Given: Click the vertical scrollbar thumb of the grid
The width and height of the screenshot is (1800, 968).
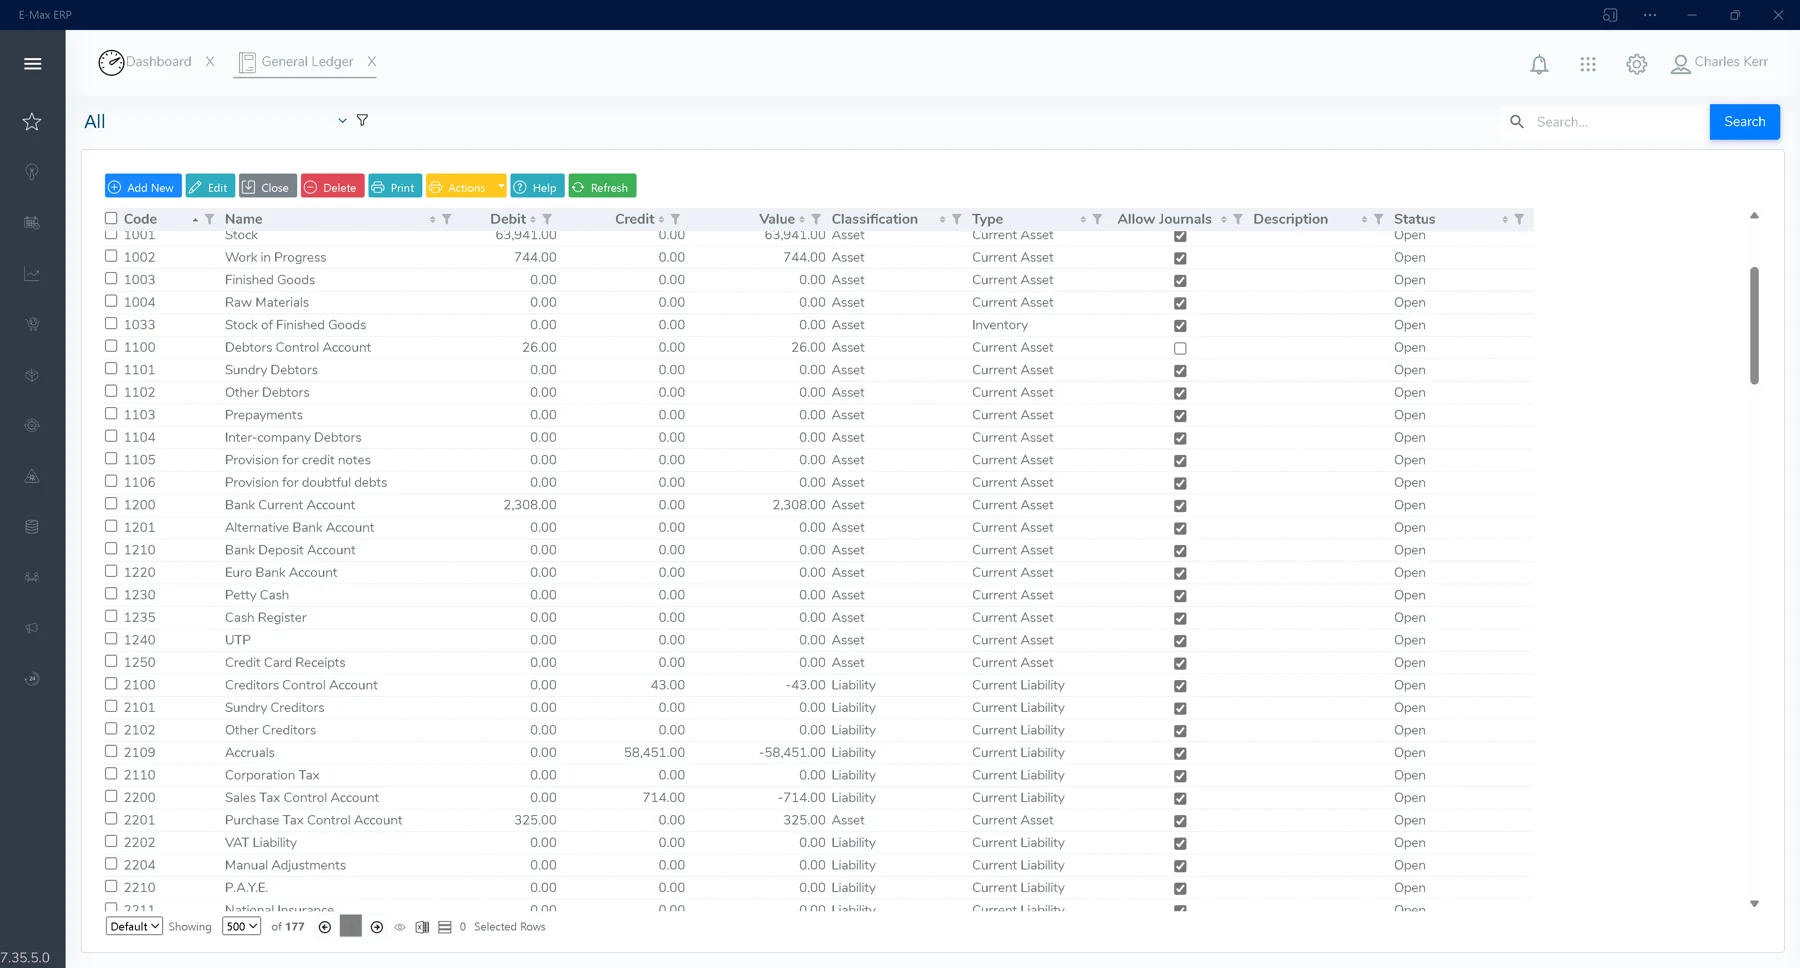Looking at the screenshot, I should tap(1754, 325).
